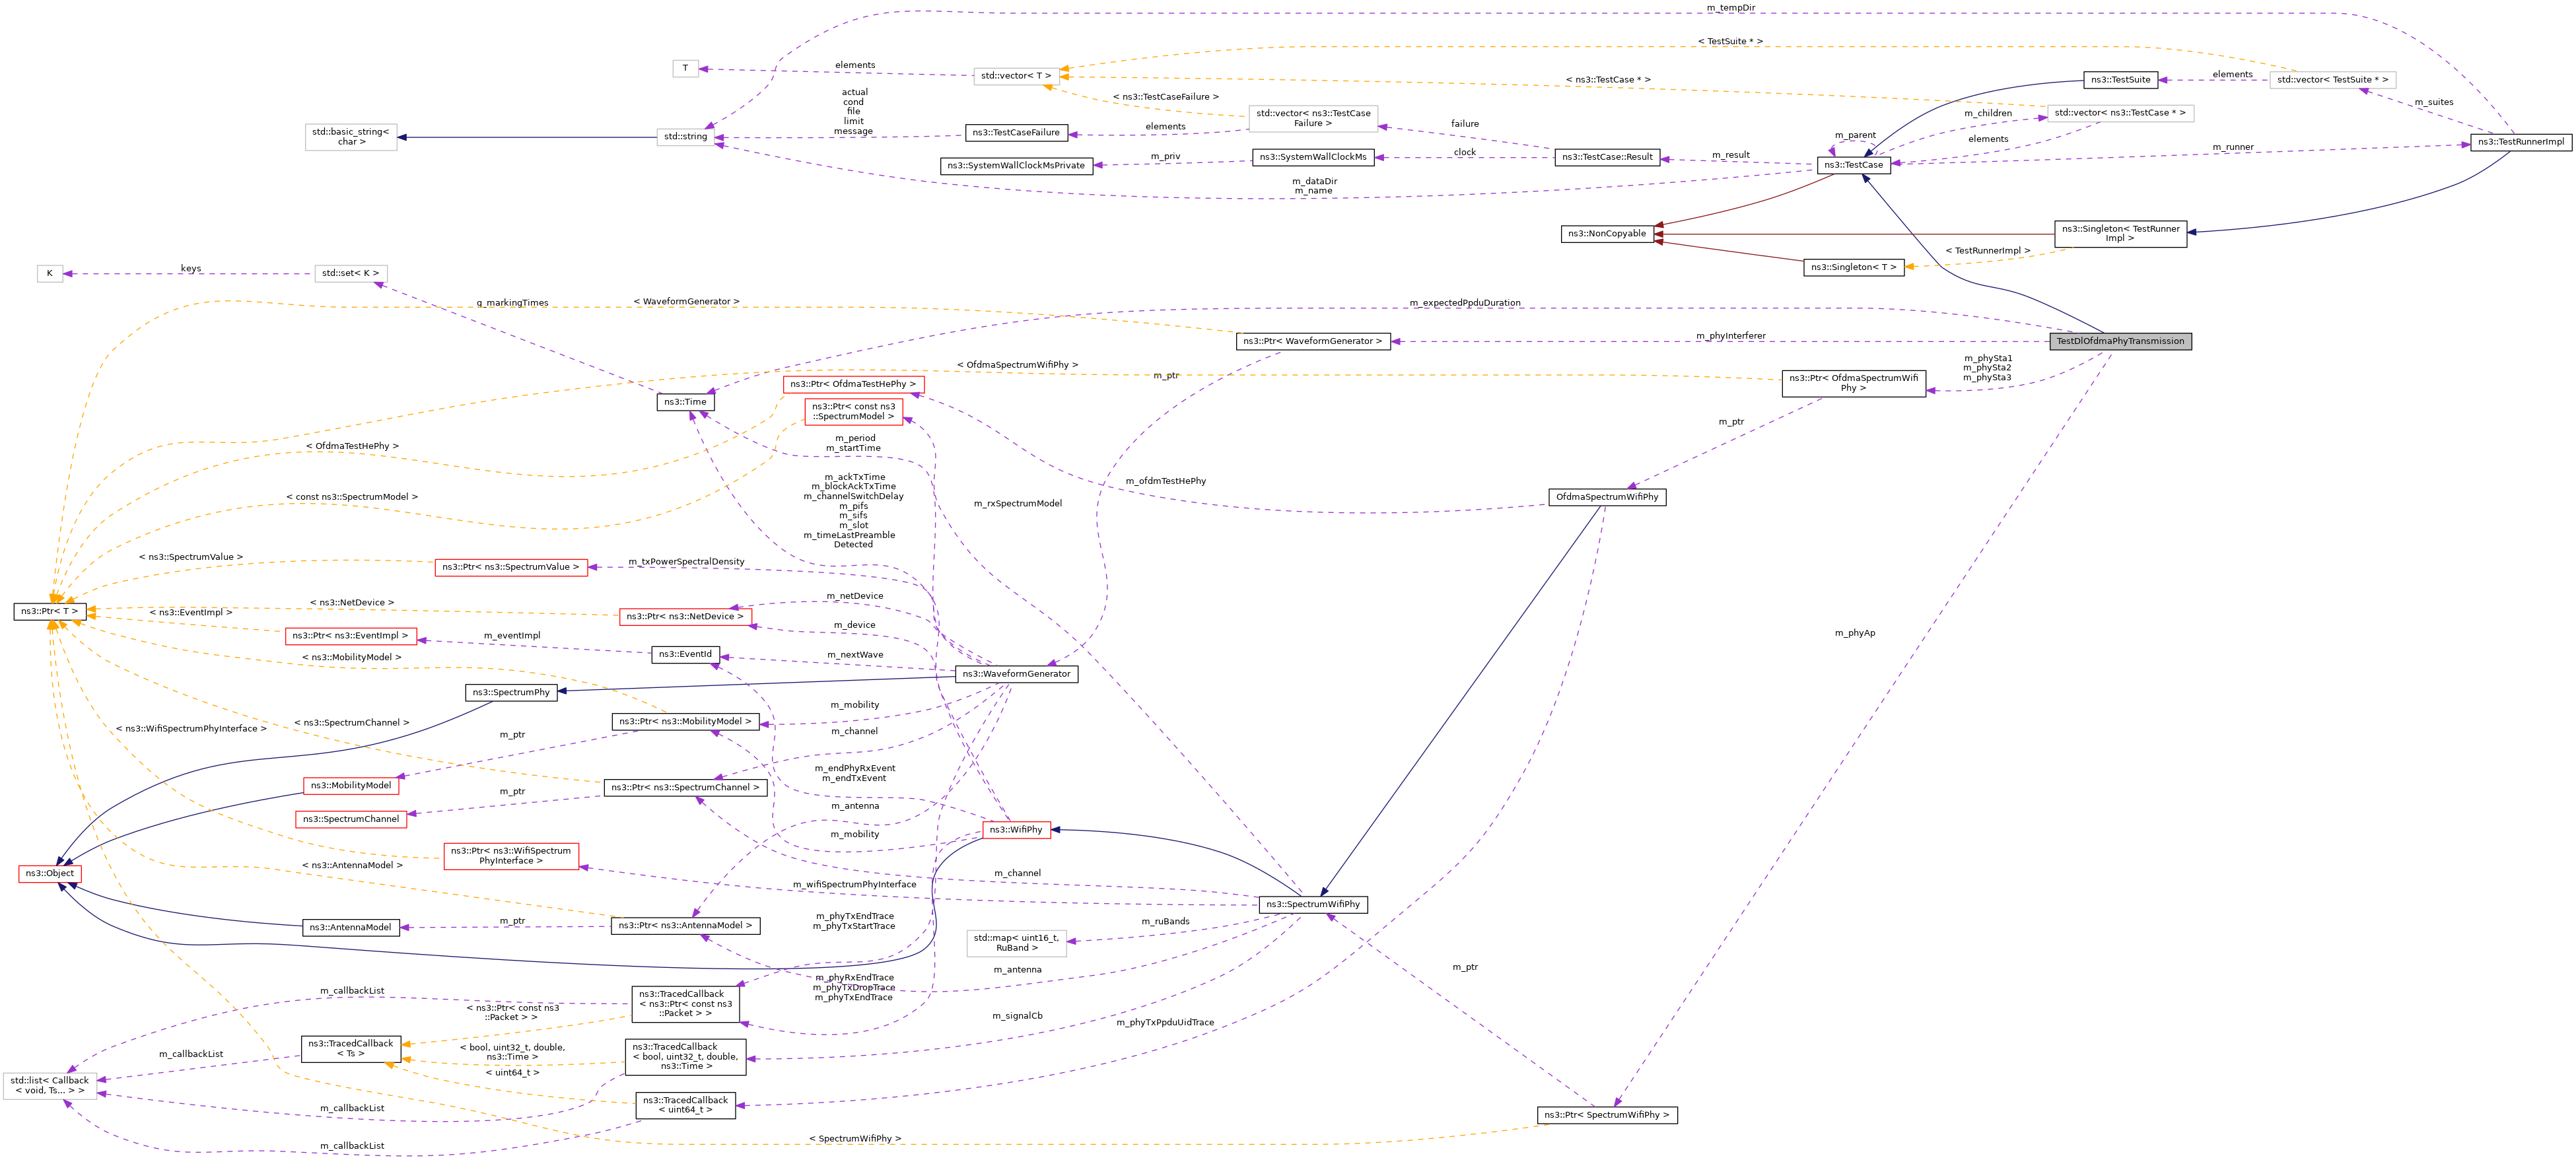The image size is (2576, 1160).
Task: Open the OfdmaSpectrumWifiPhy node
Action: 1607,497
